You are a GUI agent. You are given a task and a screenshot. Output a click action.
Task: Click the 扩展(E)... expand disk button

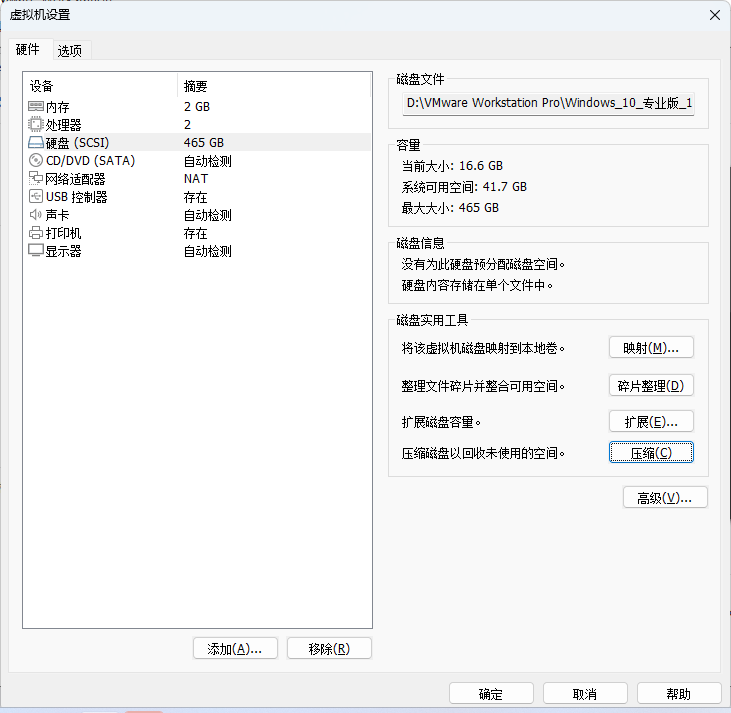(651, 422)
